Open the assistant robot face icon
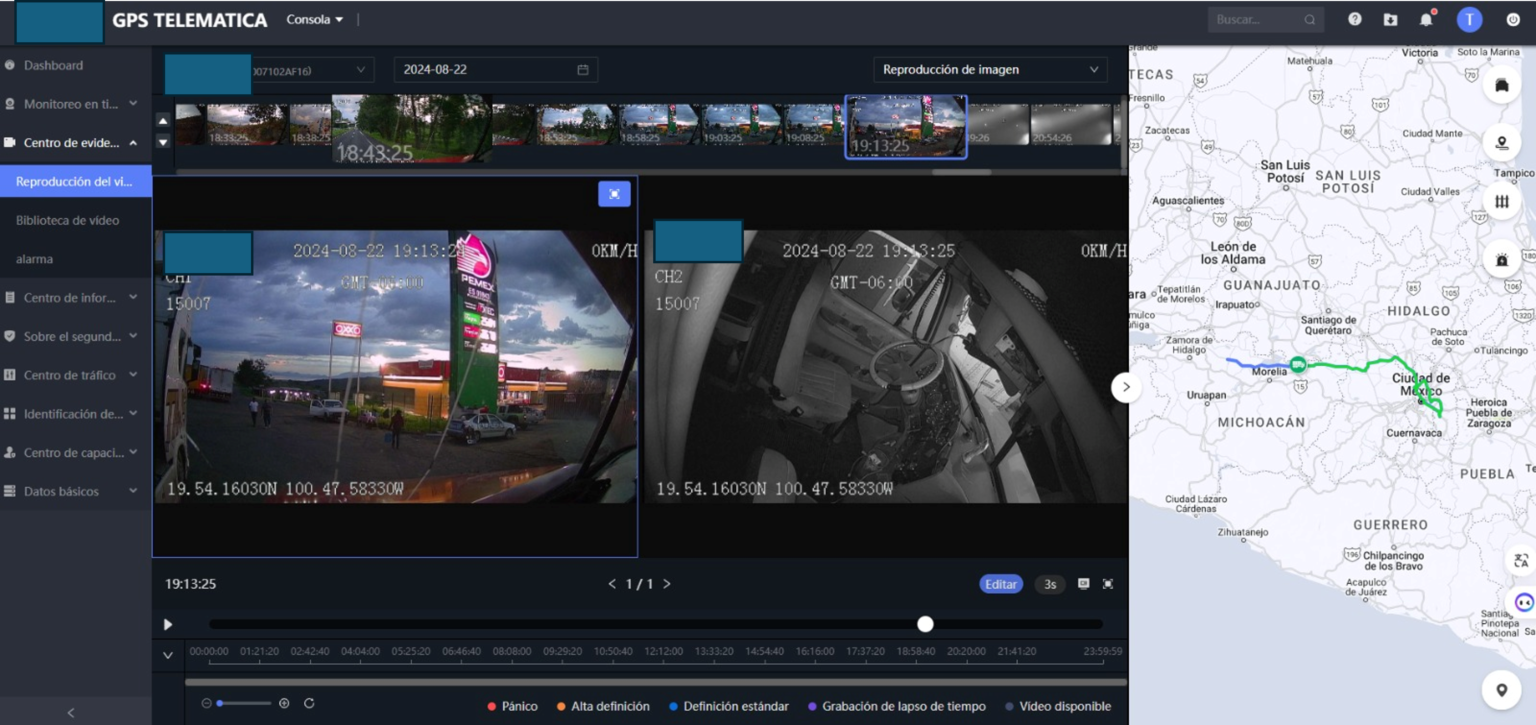Viewport: 1536px width, 725px height. click(1523, 602)
